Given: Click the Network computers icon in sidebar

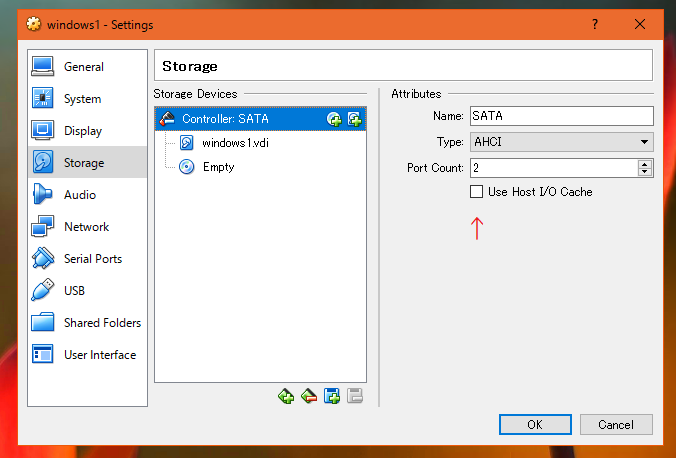Looking at the screenshot, I should coord(43,226).
